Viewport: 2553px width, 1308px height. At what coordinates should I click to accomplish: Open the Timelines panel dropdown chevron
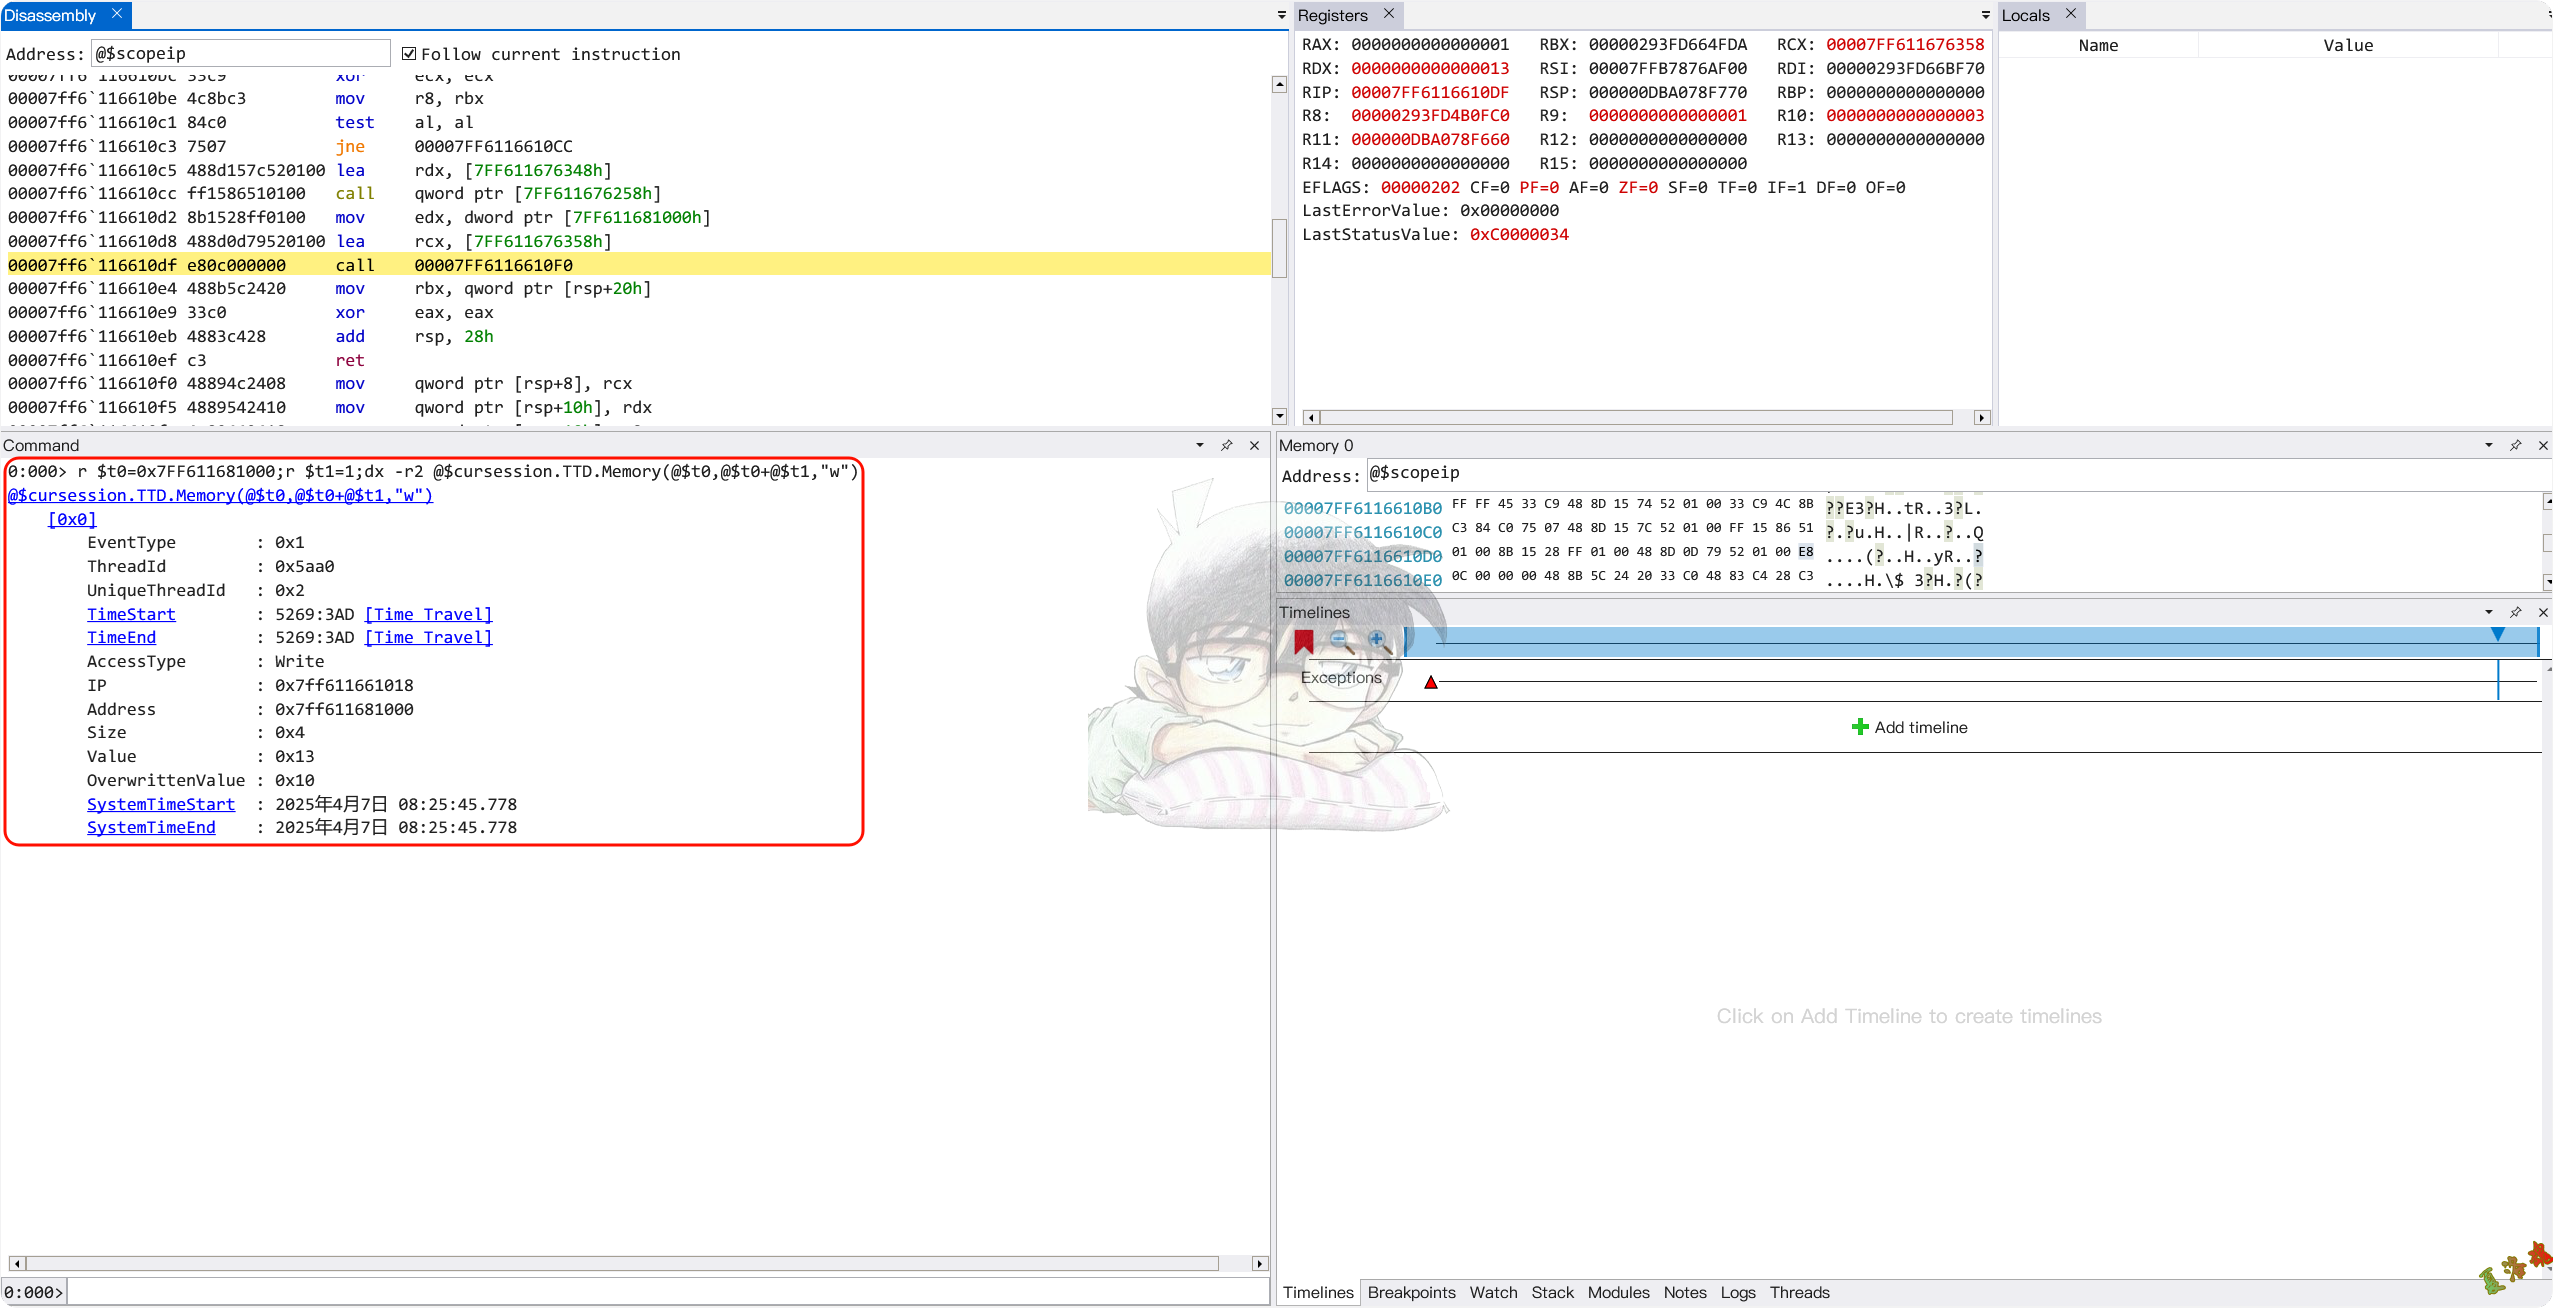click(x=2488, y=612)
